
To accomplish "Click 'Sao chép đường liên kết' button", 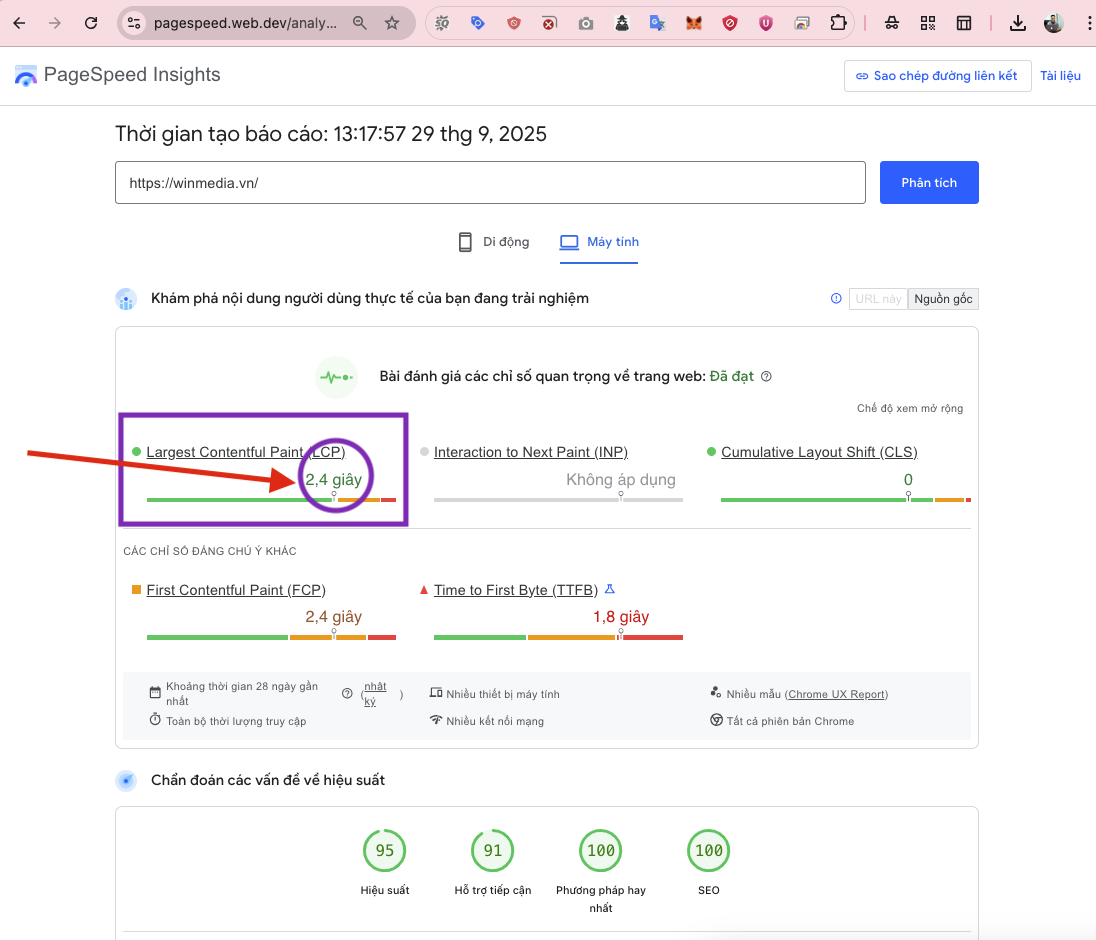I will (937, 76).
